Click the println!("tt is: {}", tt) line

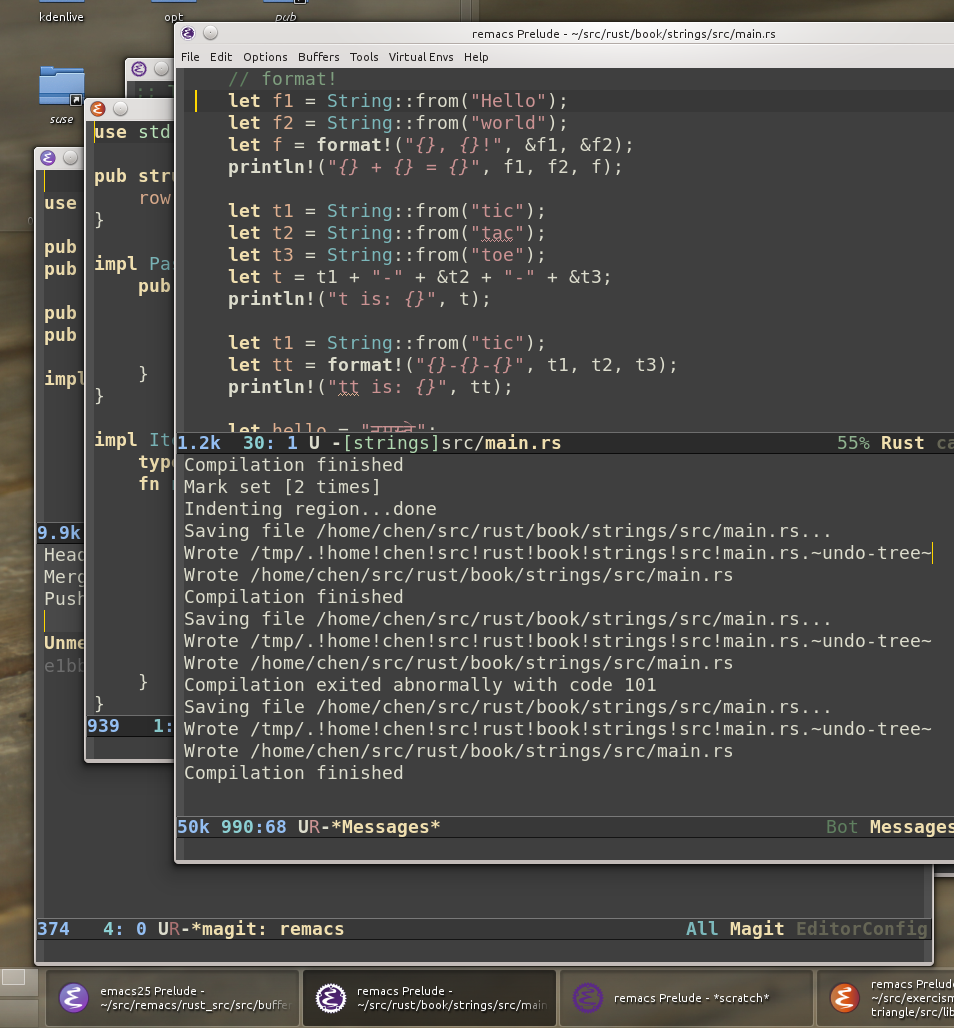(370, 387)
